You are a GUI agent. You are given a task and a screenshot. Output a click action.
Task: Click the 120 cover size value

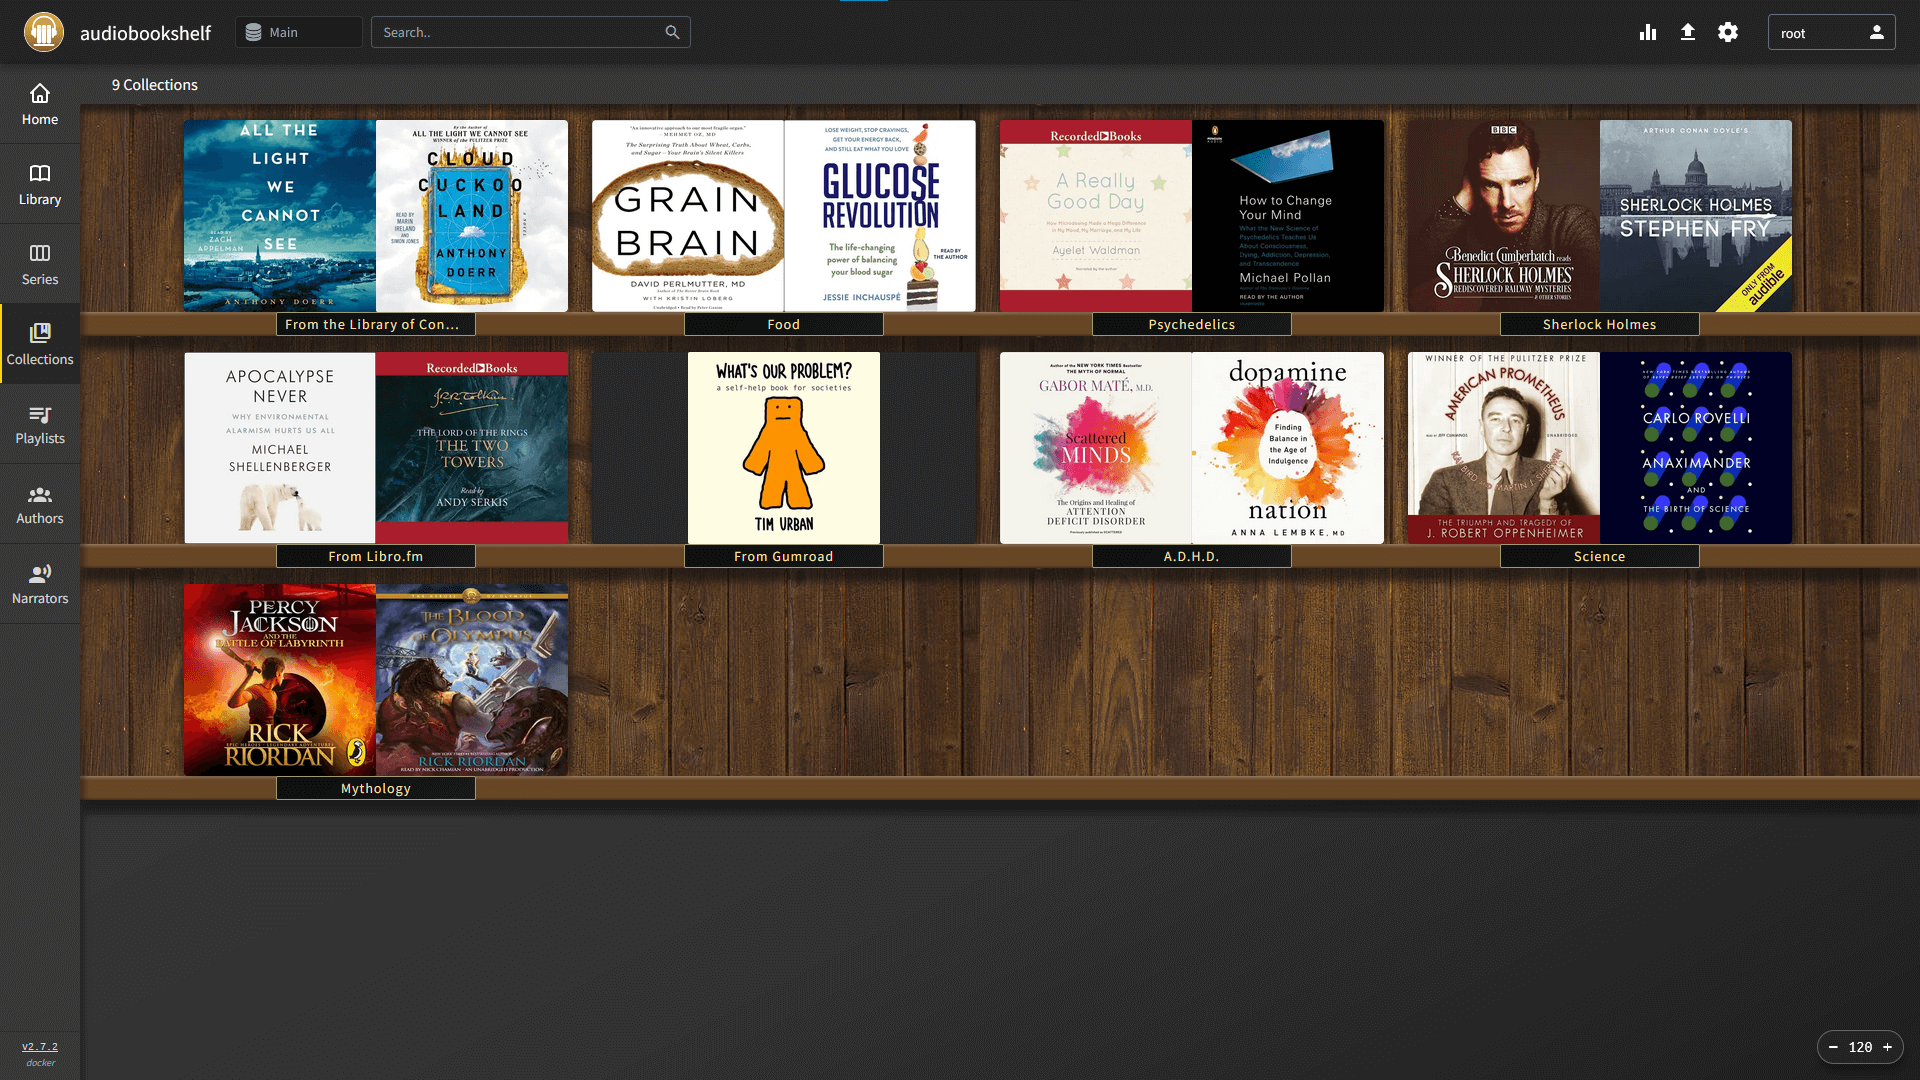point(1860,1047)
